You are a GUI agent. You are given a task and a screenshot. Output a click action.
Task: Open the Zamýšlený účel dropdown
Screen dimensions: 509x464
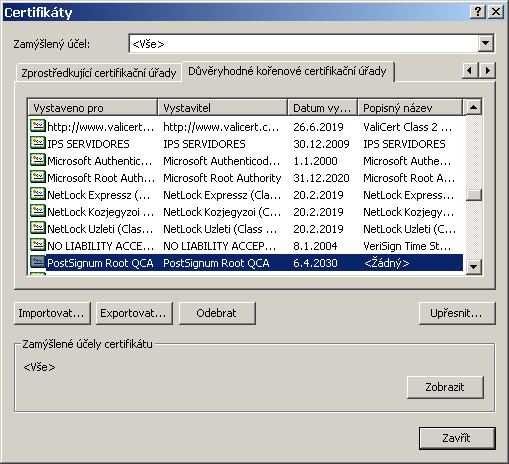pyautogui.click(x=486, y=43)
